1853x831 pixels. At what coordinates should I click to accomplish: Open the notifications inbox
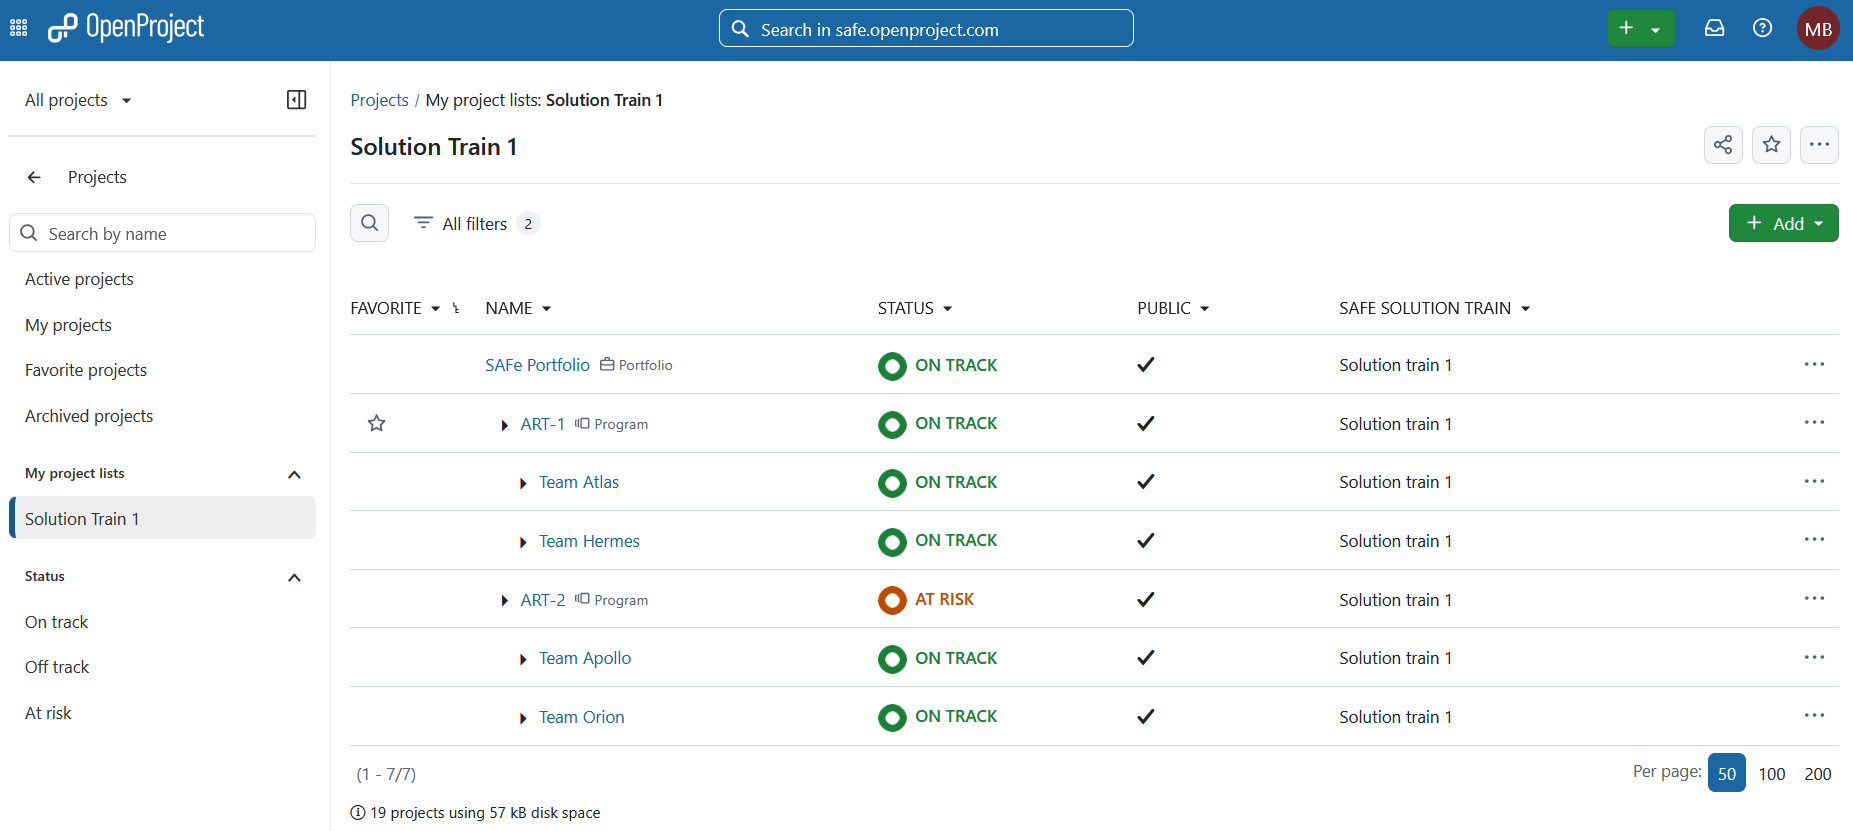(1715, 28)
